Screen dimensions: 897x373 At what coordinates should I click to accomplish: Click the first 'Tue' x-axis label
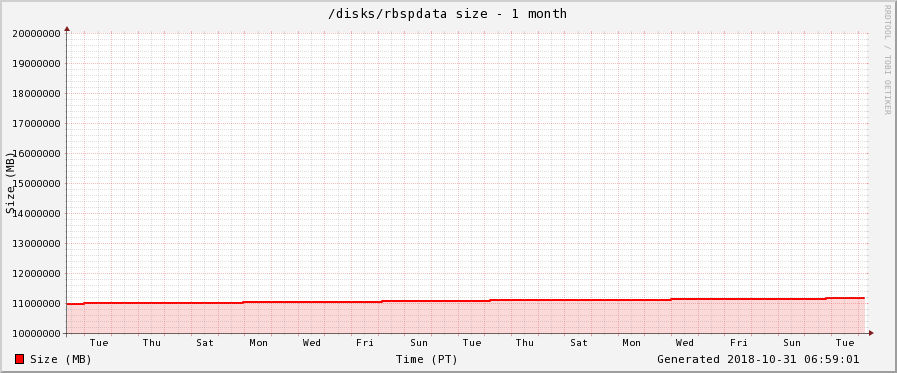point(99,343)
